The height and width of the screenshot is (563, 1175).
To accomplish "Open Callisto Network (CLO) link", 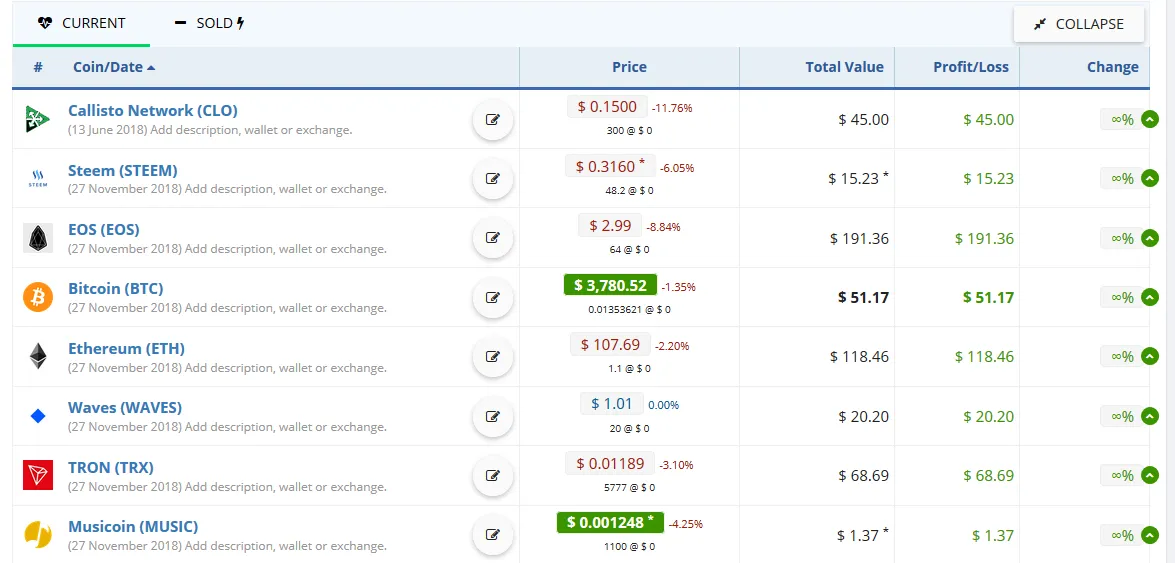I will [x=153, y=110].
